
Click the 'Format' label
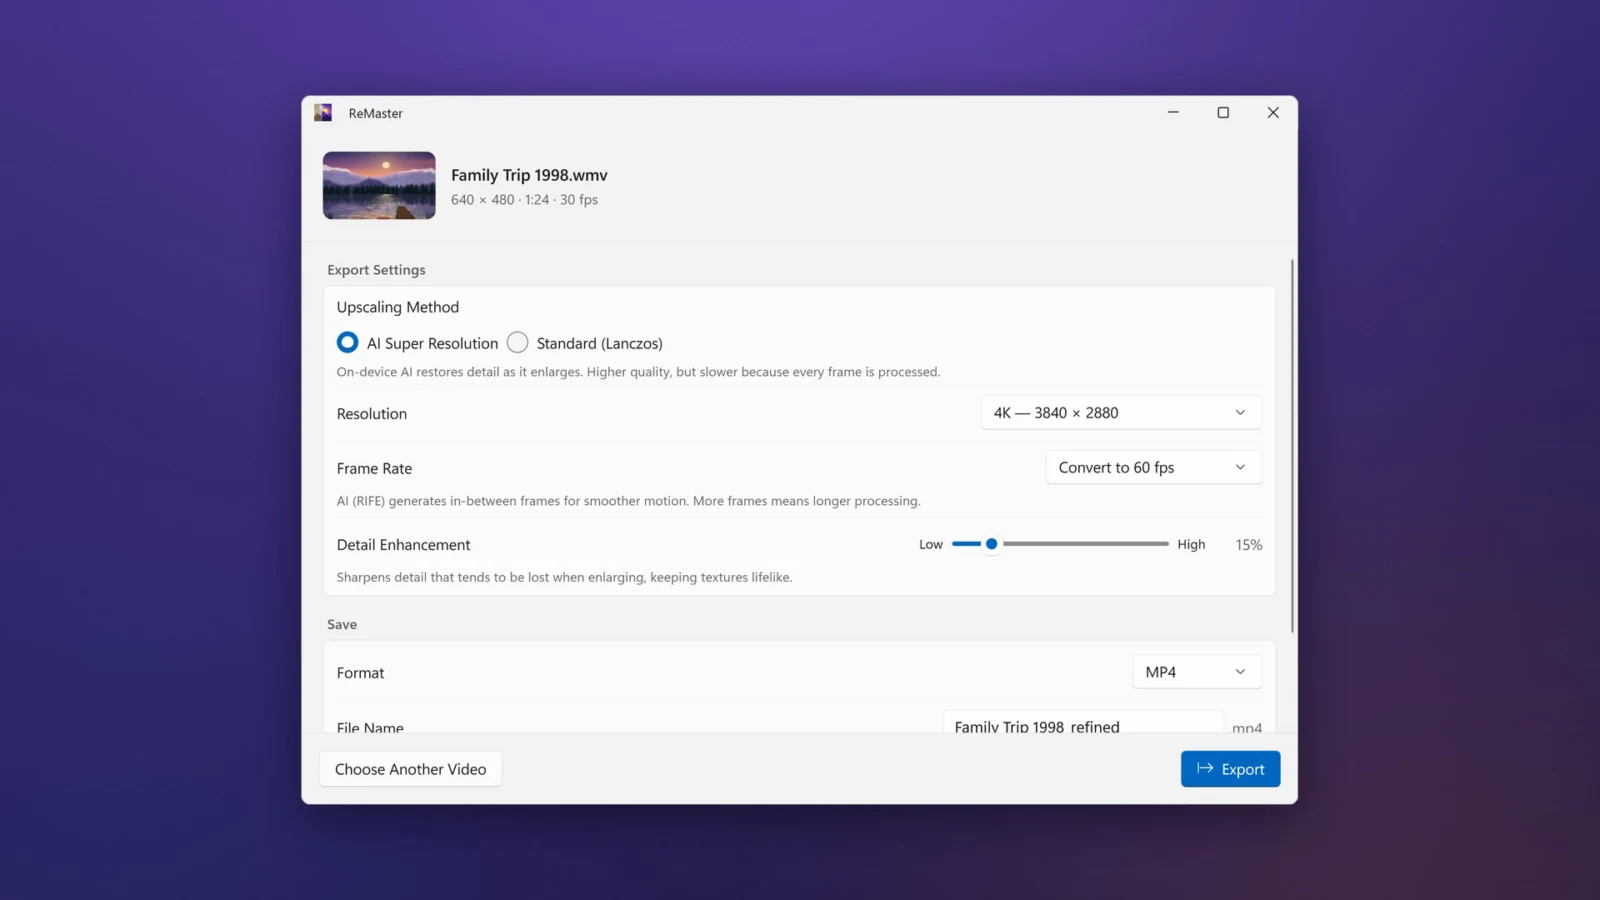pos(360,673)
